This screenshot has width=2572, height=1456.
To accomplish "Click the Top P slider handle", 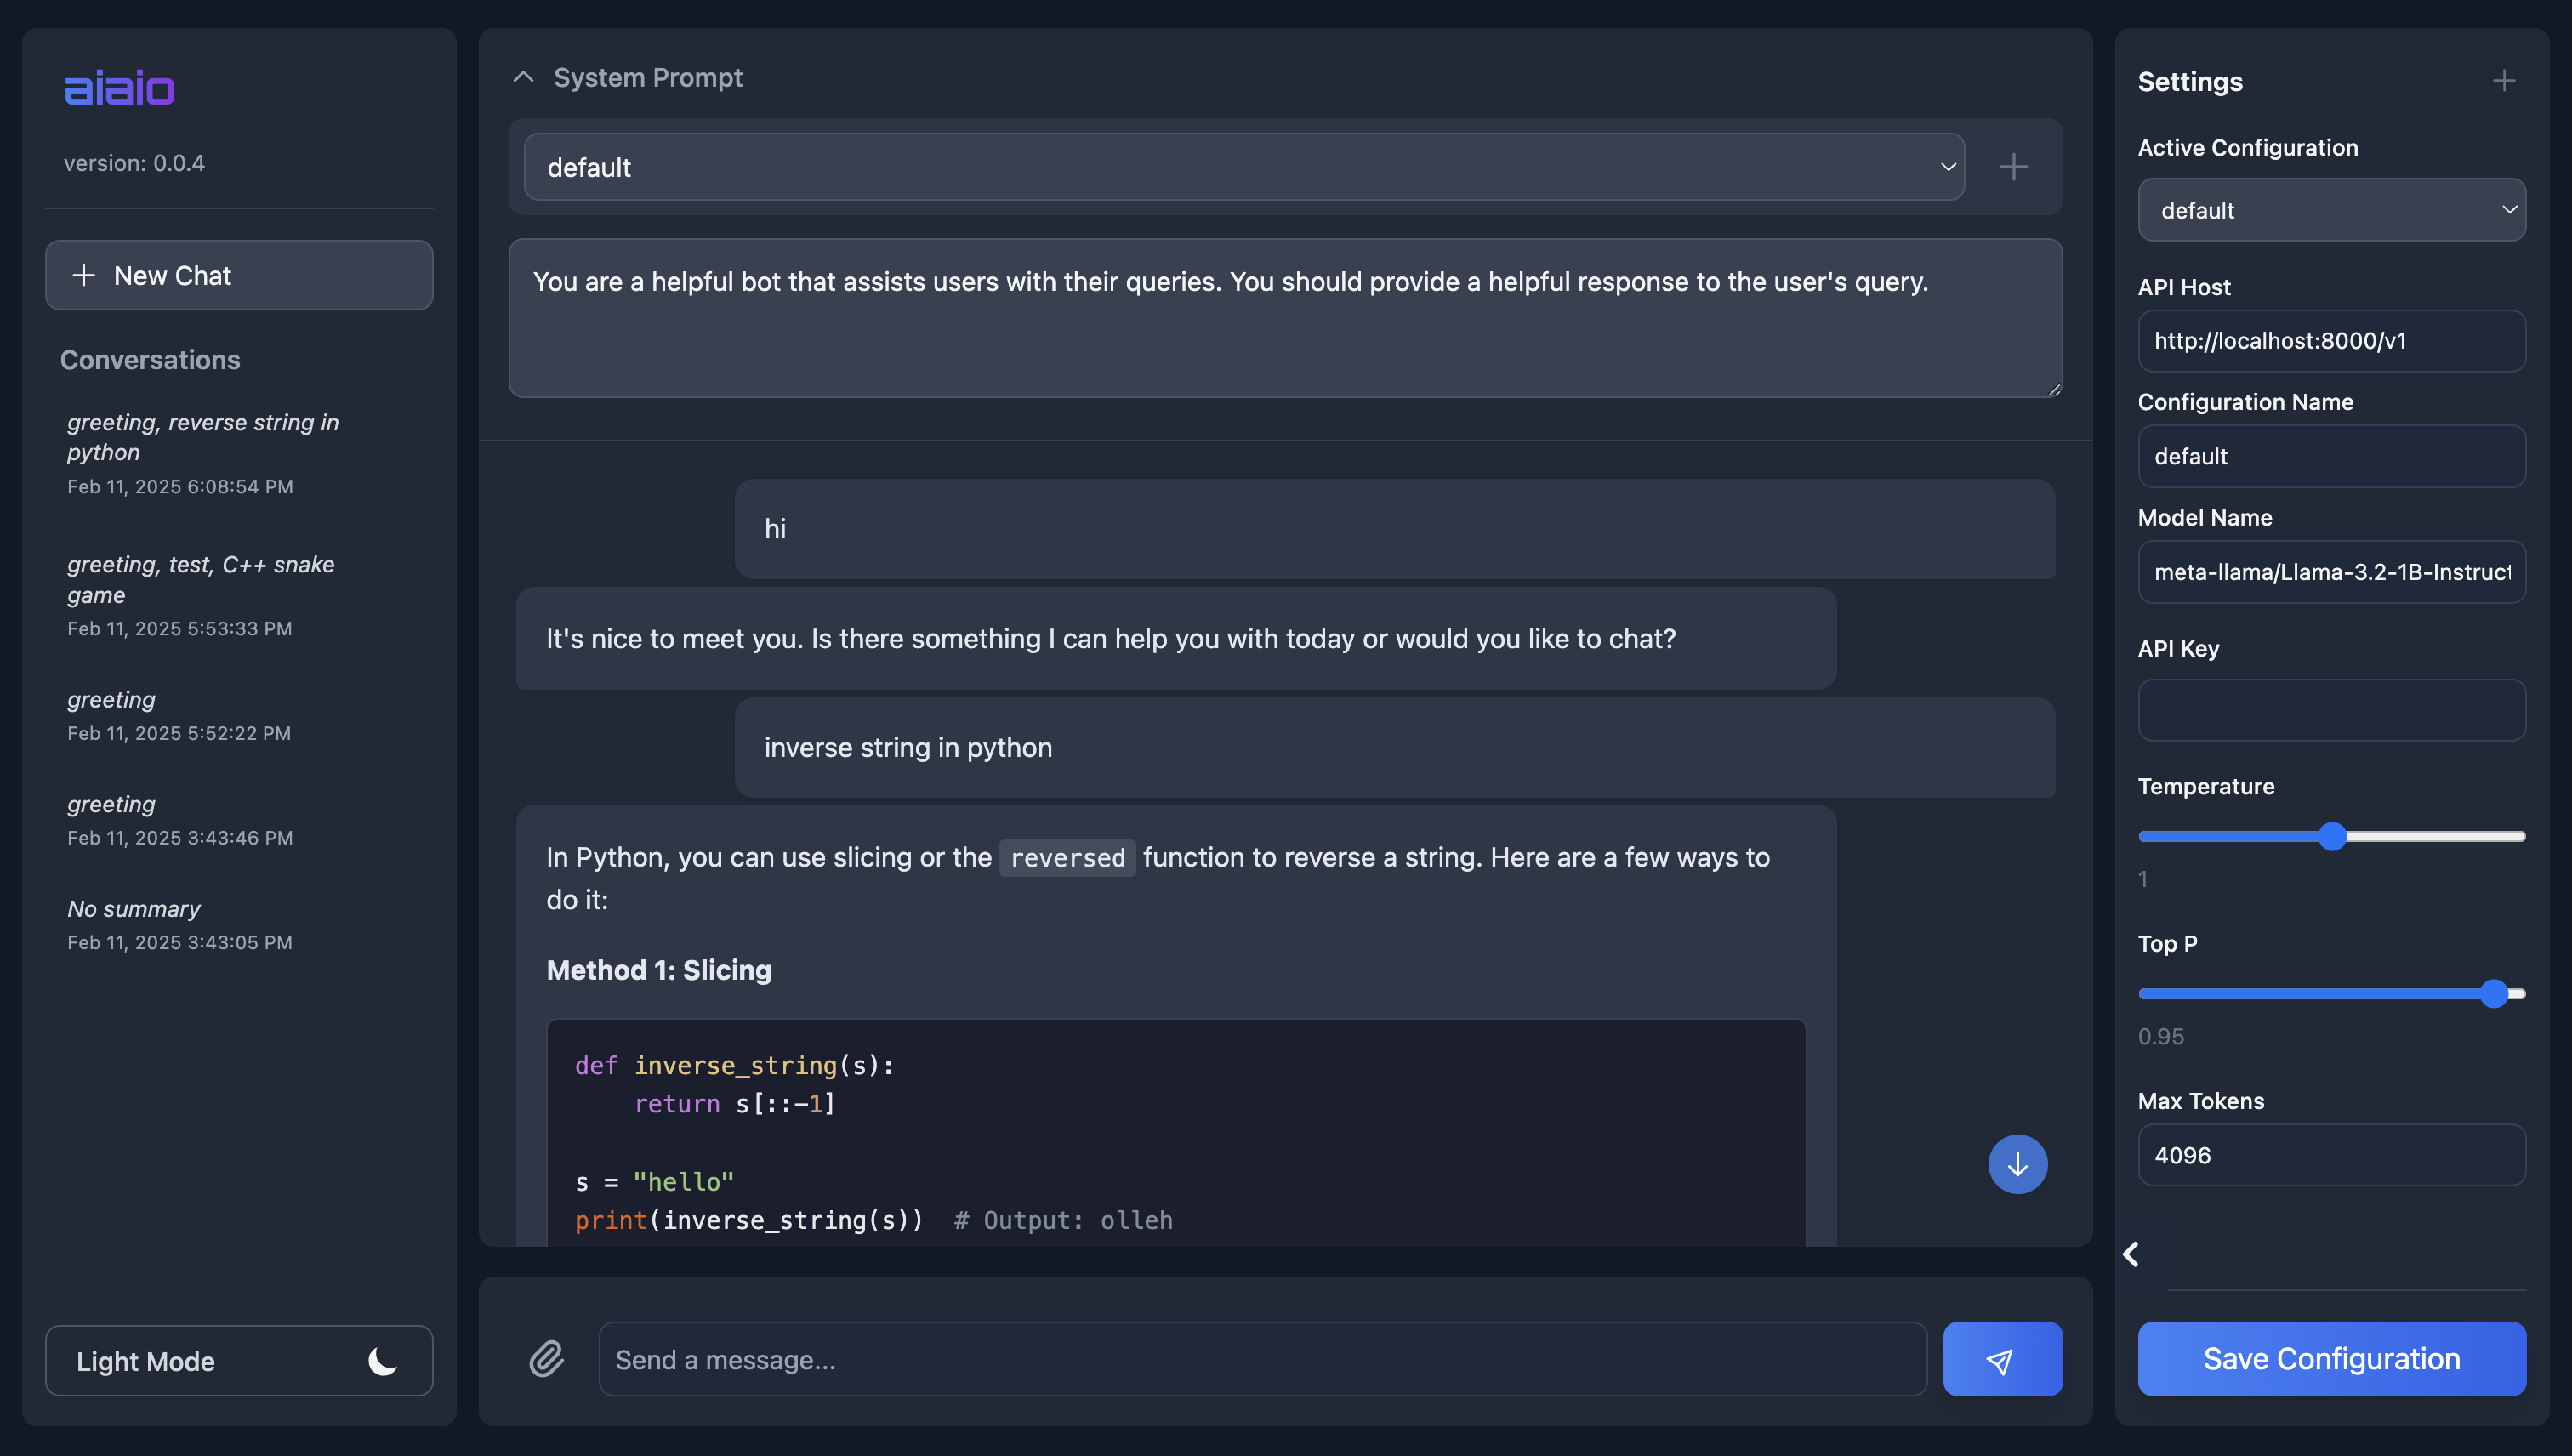I will tap(2493, 994).
